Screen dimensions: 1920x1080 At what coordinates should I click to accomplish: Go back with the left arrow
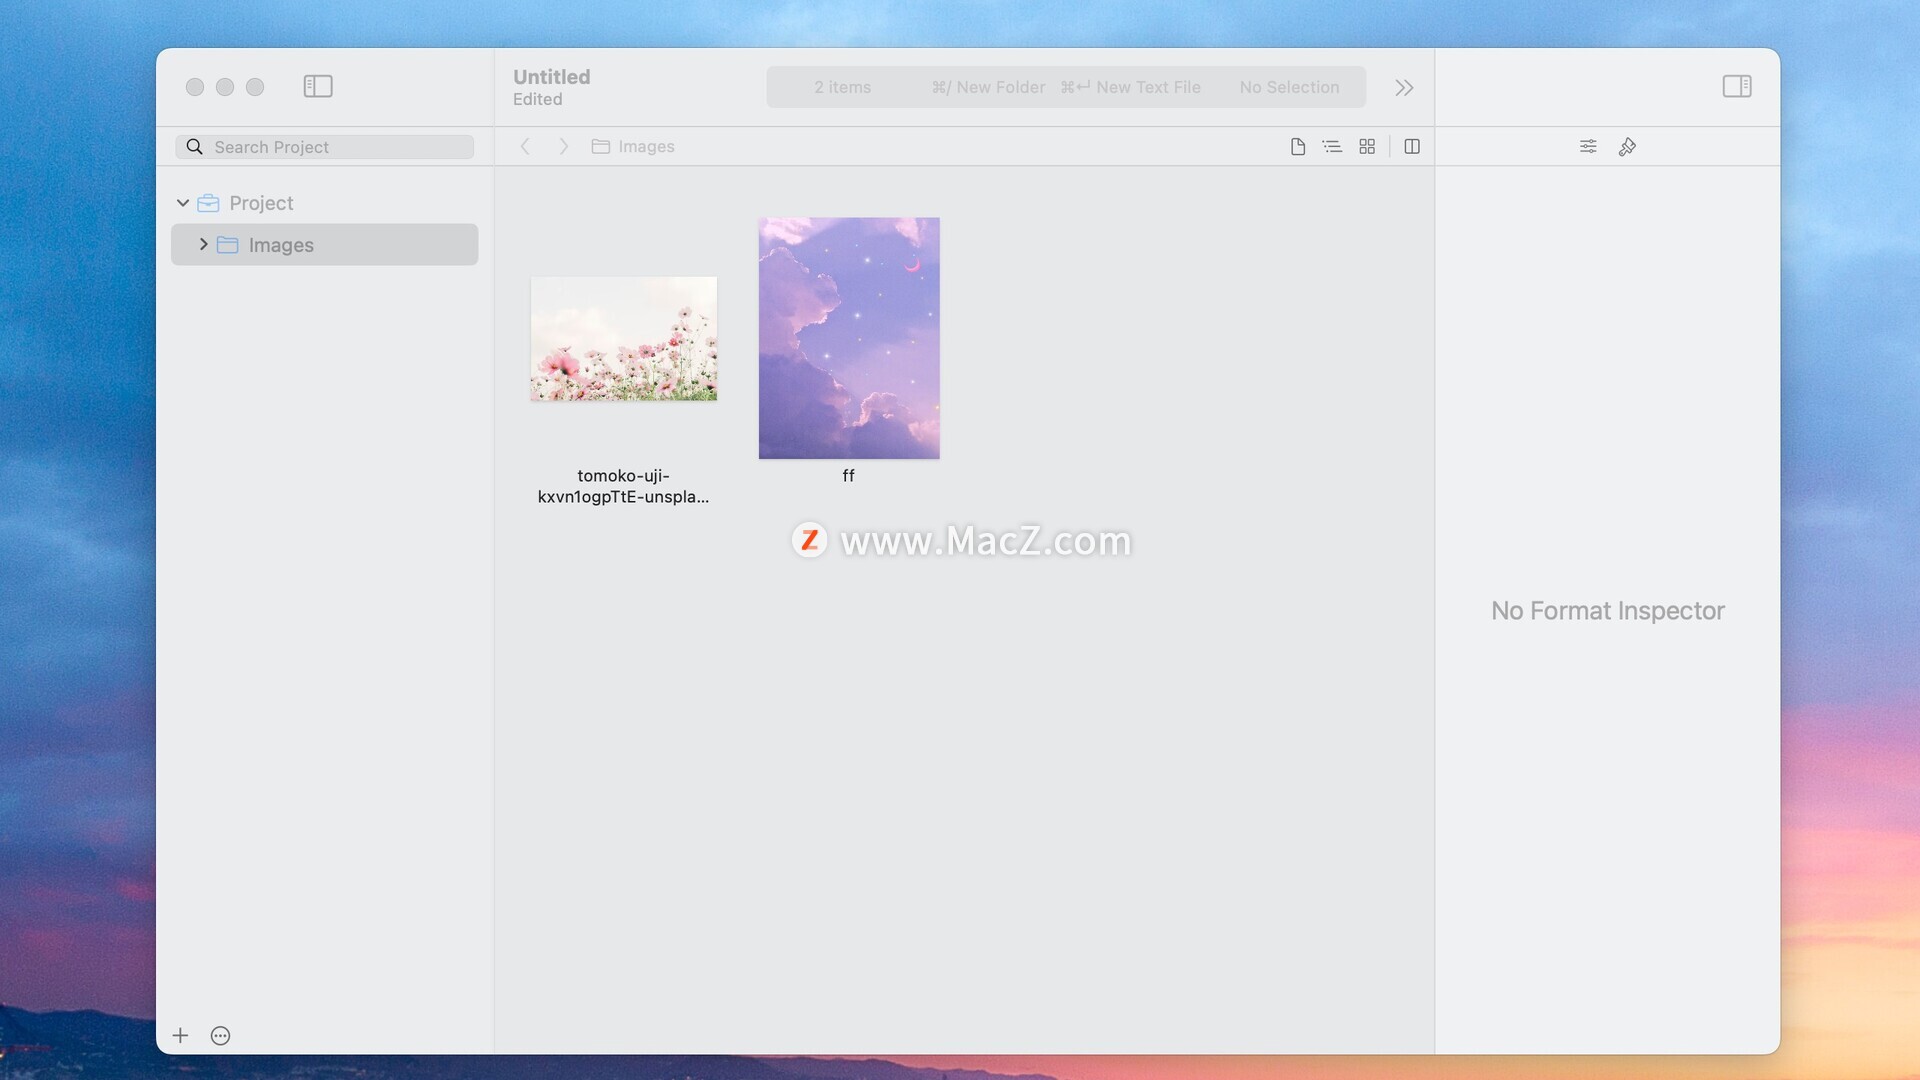click(x=525, y=147)
